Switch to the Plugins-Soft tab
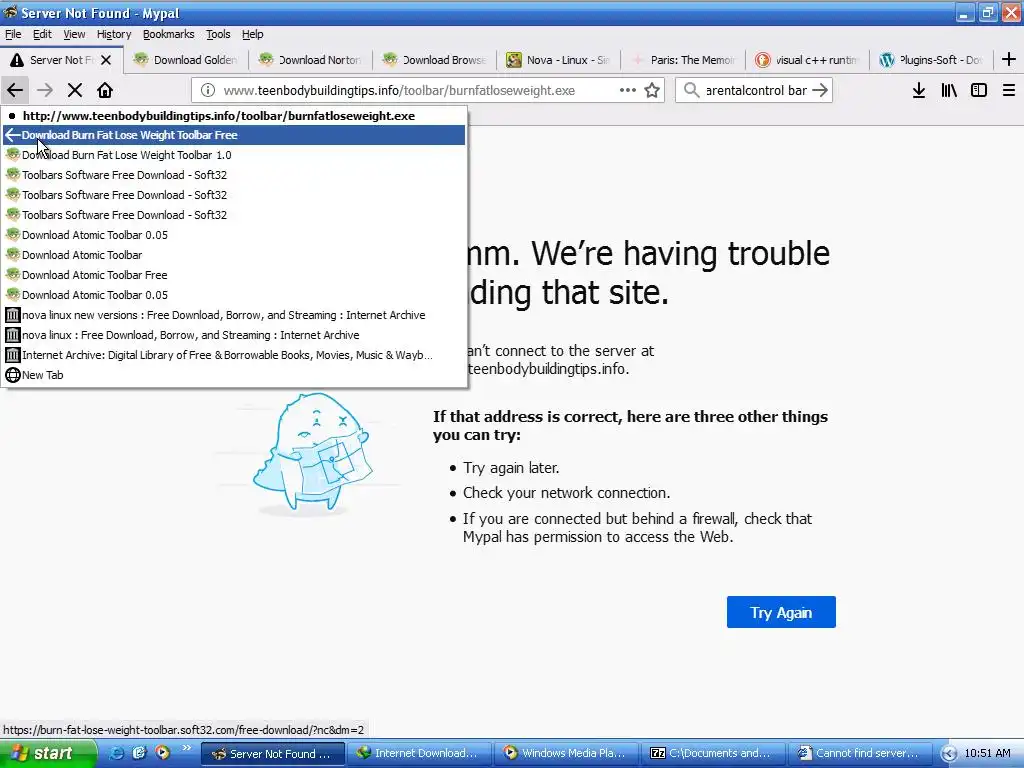 point(931,60)
